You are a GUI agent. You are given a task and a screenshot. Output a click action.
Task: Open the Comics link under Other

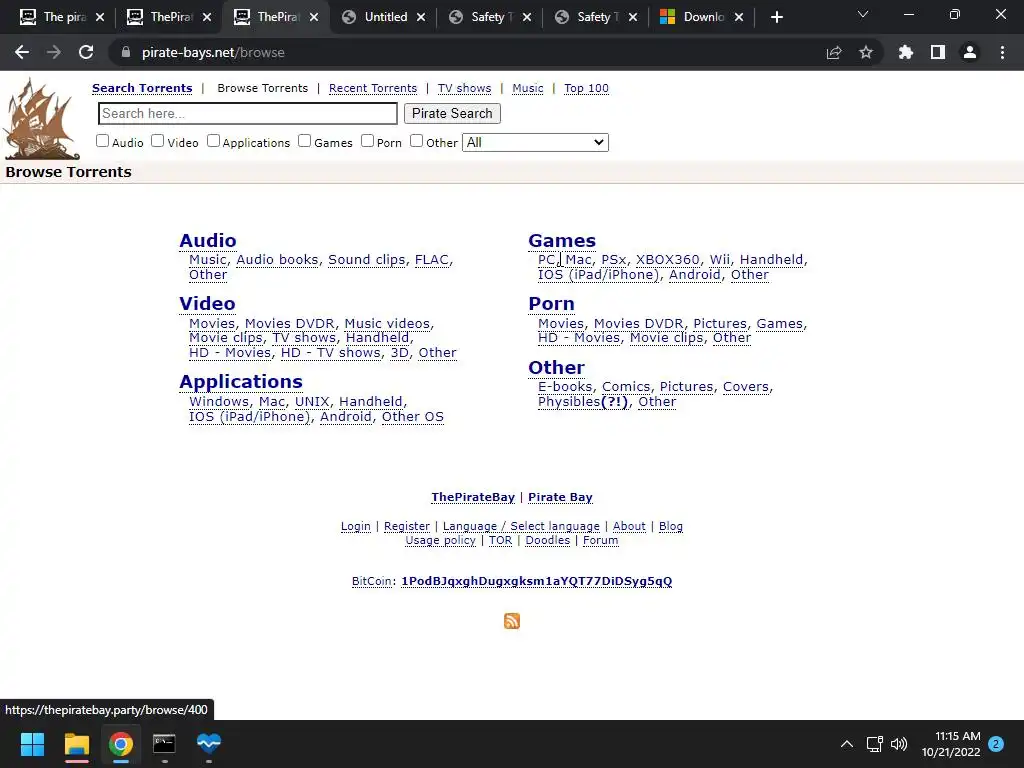tap(626, 387)
